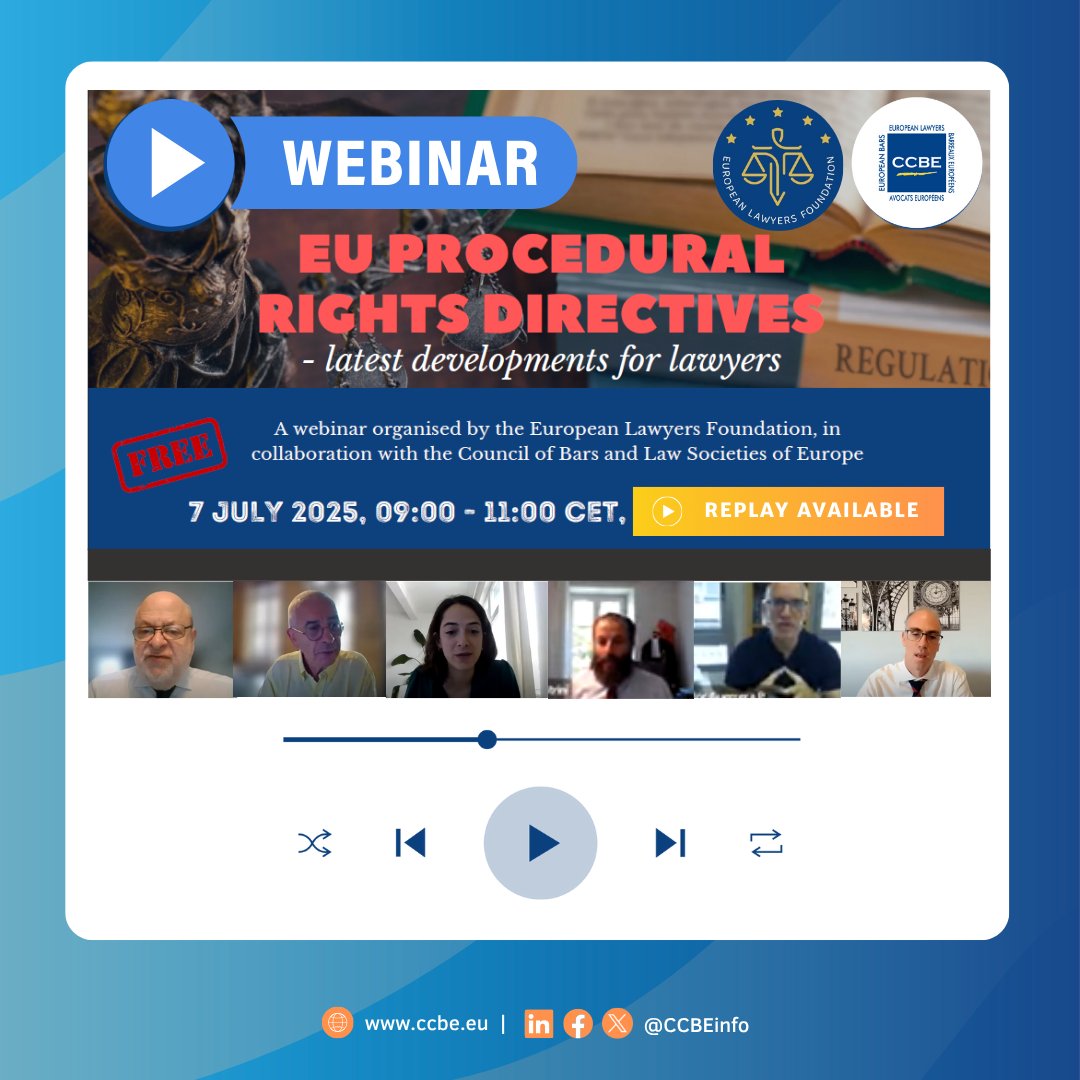The image size is (1080, 1080).
Task: Click the play icon in Replay button
Action: (x=667, y=511)
